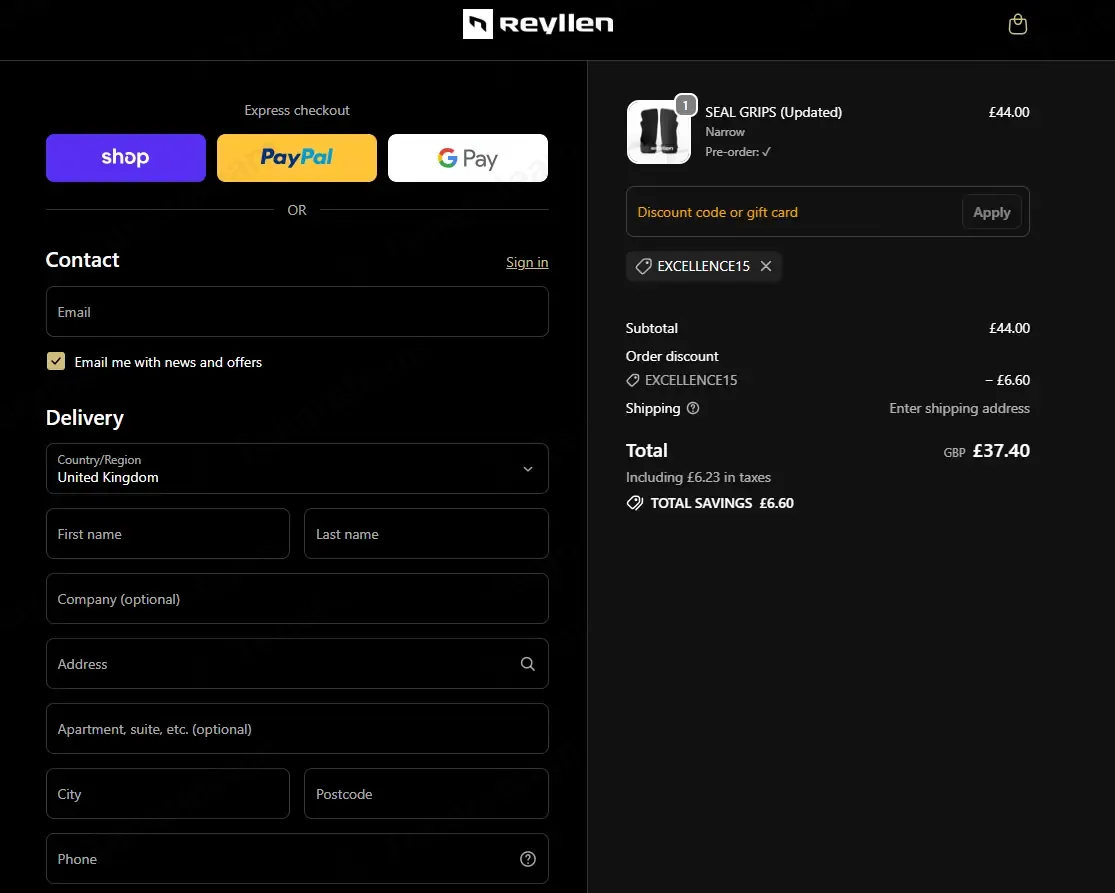The image size is (1115, 893).
Task: Click the address search magnifier icon
Action: click(x=528, y=663)
